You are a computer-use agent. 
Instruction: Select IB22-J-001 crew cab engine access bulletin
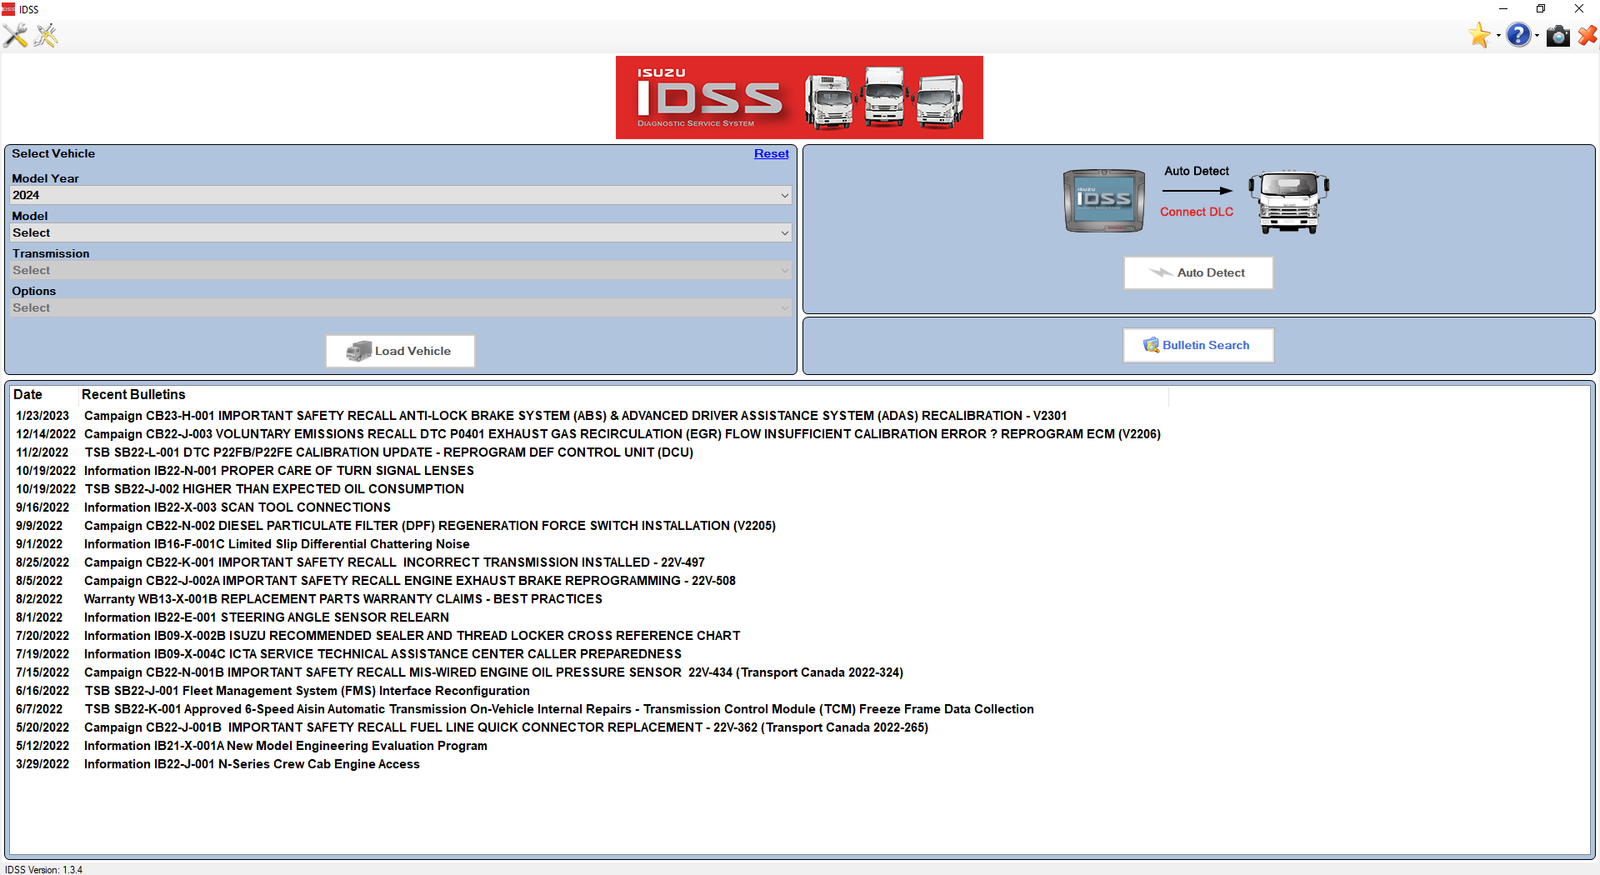pos(252,764)
